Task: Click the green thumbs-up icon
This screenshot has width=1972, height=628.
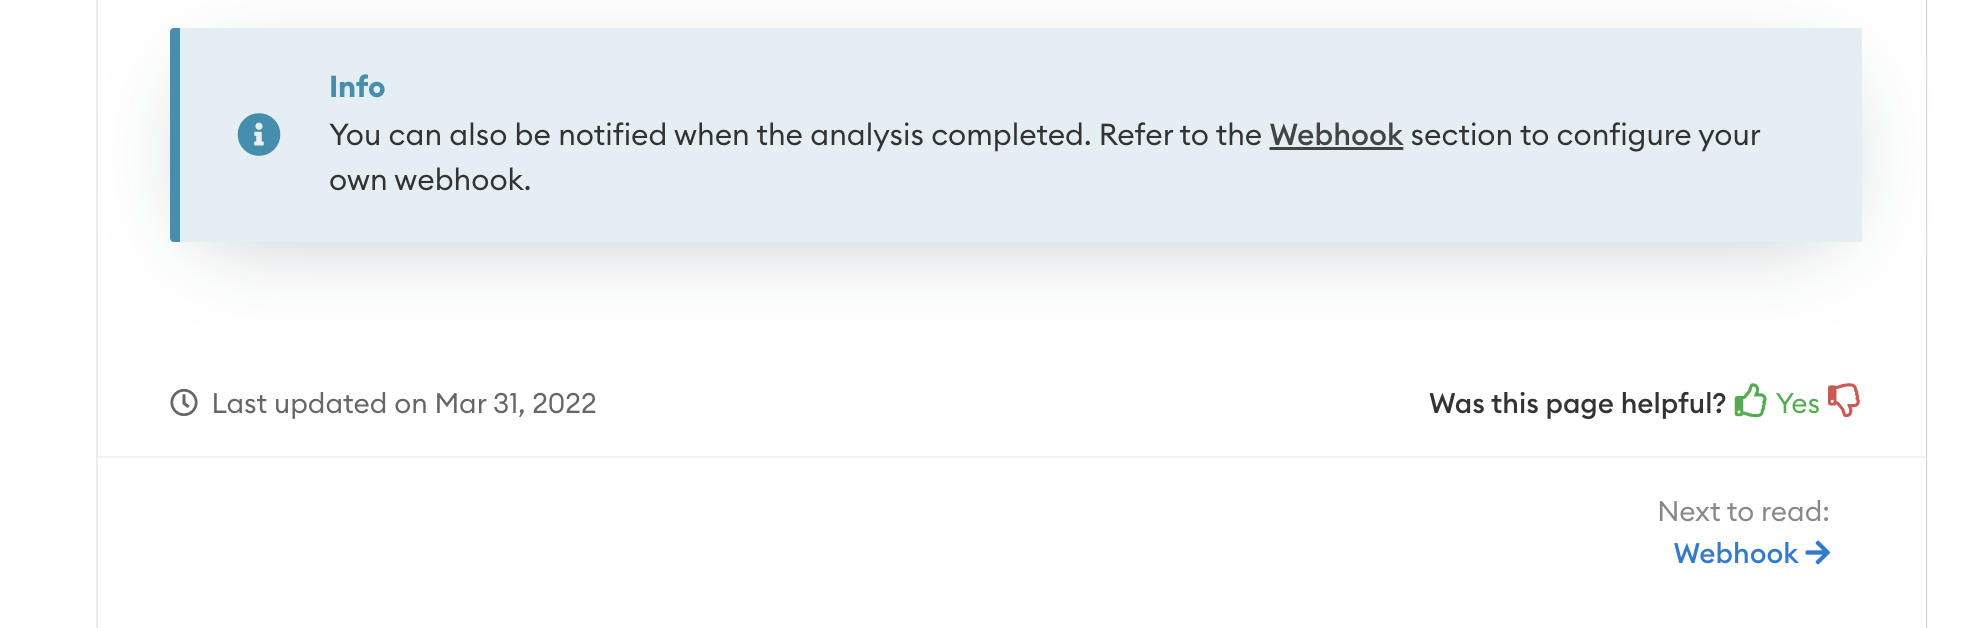Action: (x=1750, y=401)
